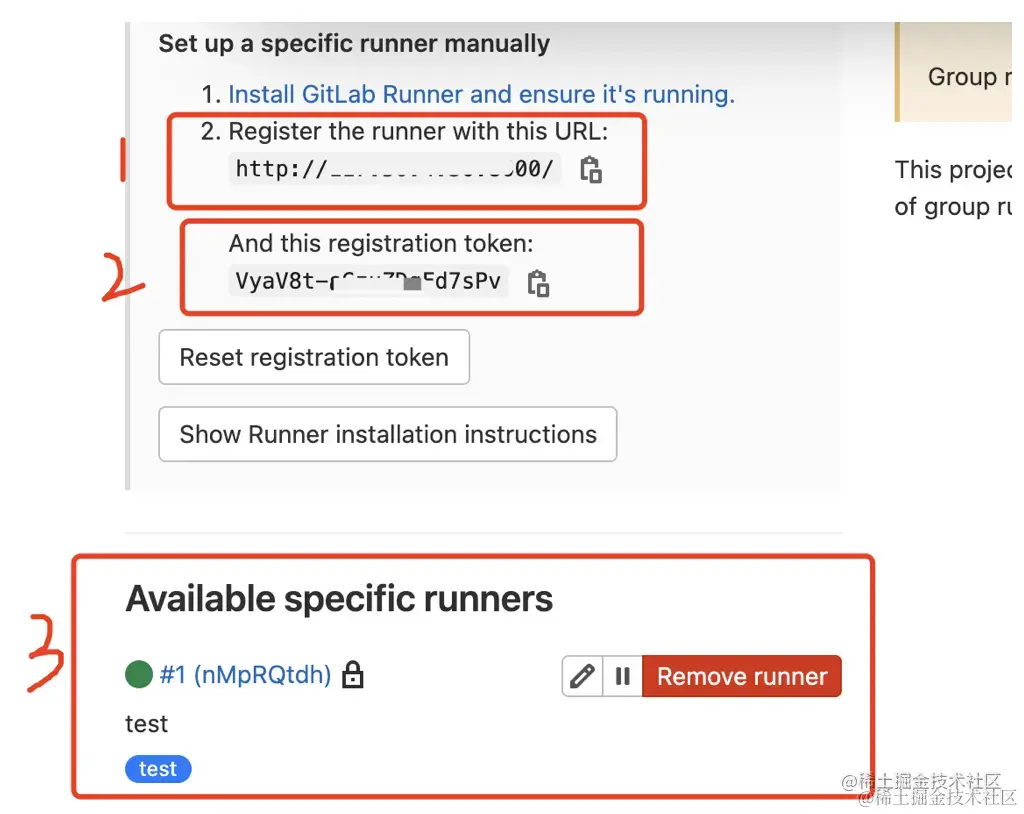Click the Set up a specific runner manually heading
The width and height of the screenshot is (1024, 814).
pyautogui.click(x=354, y=44)
